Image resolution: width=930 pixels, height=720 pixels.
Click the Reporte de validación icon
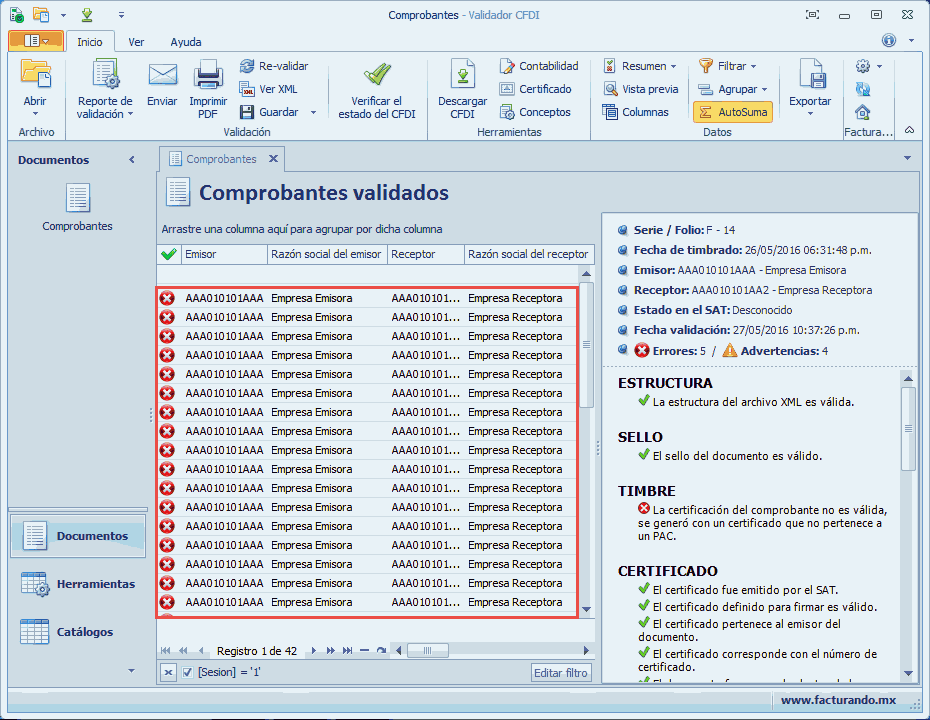105,74
